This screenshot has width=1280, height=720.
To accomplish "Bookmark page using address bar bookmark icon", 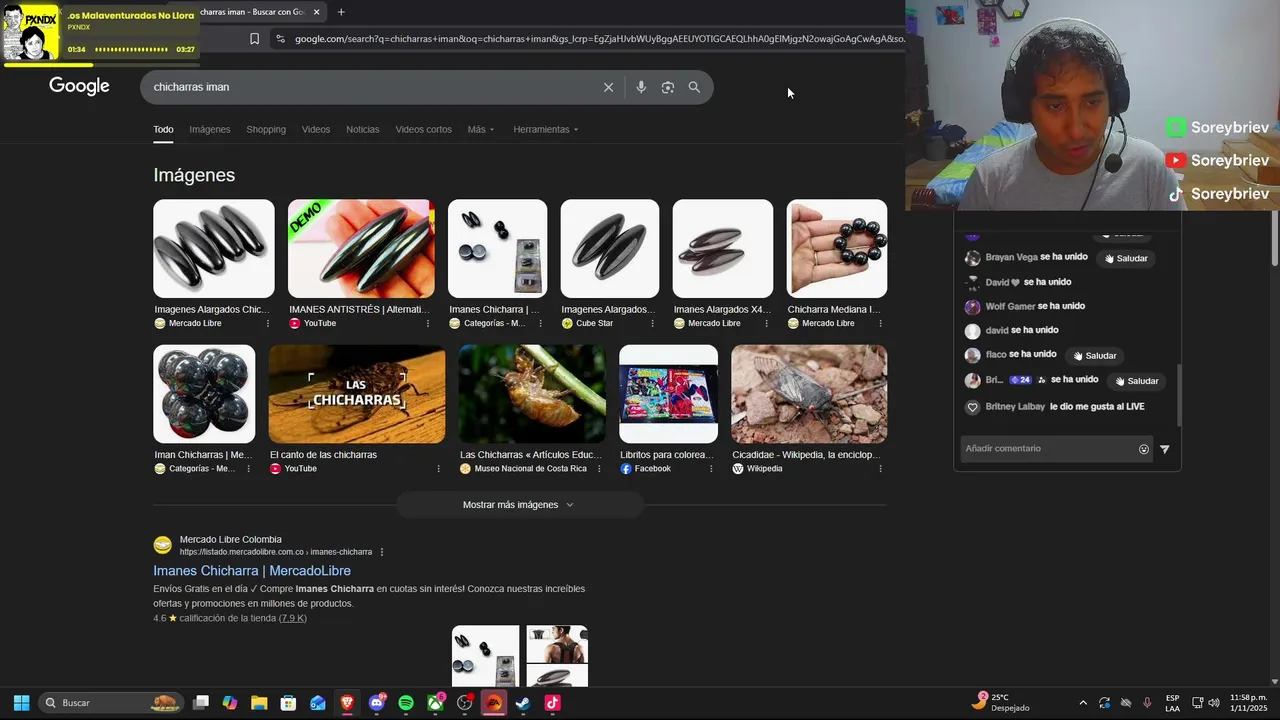I will [254, 39].
